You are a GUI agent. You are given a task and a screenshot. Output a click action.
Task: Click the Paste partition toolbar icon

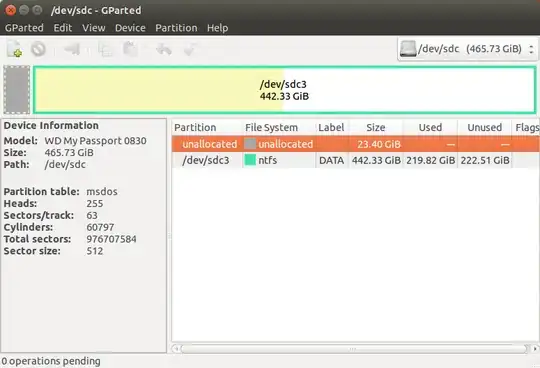(x=131, y=49)
